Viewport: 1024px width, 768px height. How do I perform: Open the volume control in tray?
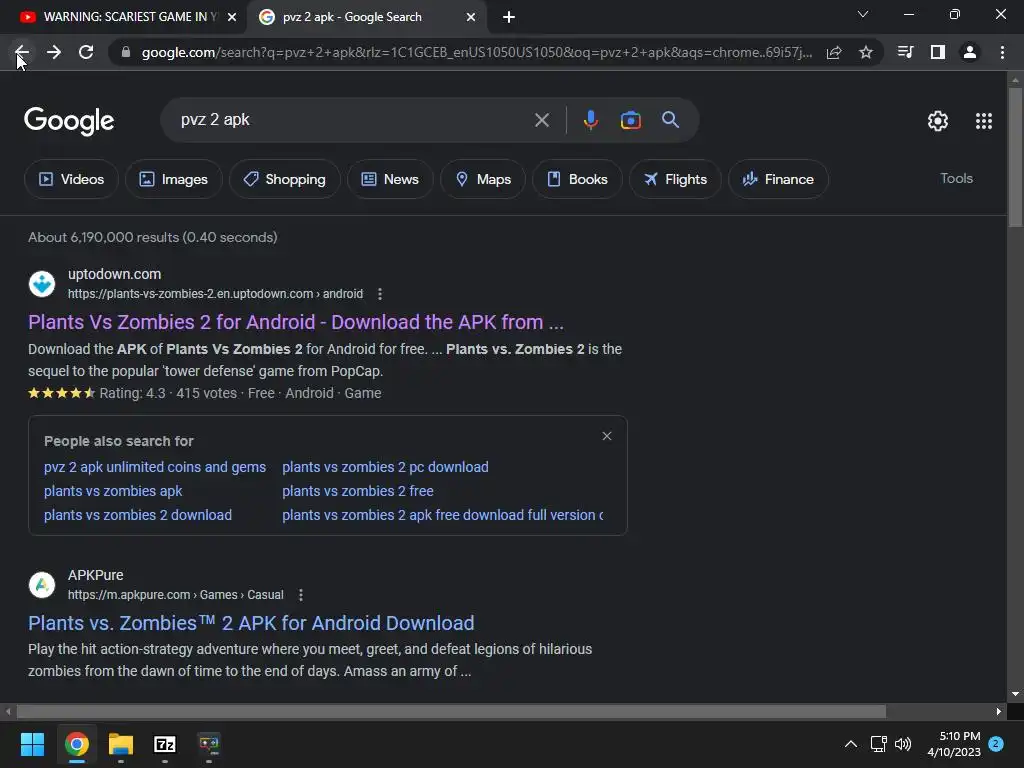903,744
